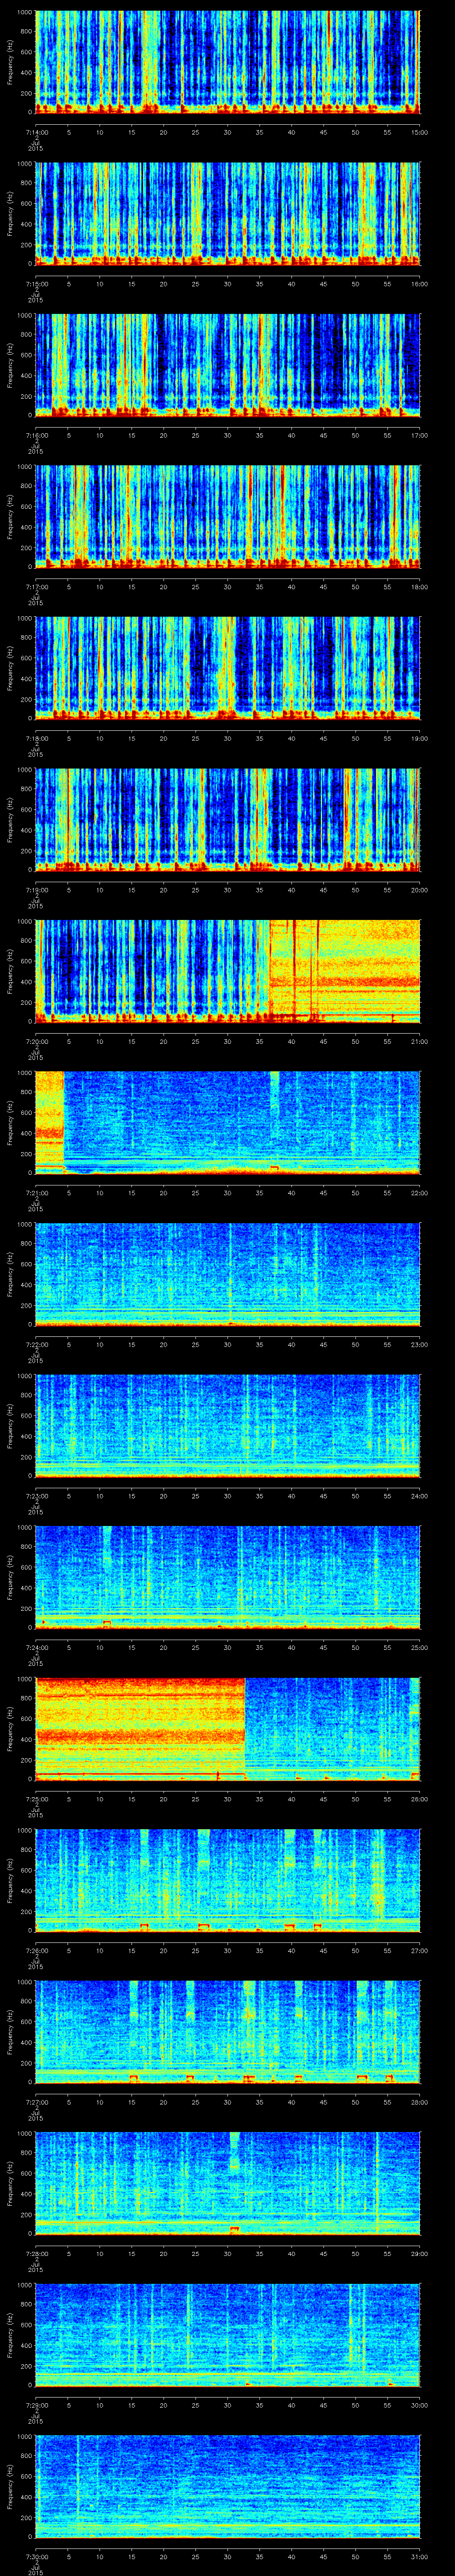Screen dimensions: 455x2576
Task: Click the 7:19:00 time axis label
Action: [37, 890]
